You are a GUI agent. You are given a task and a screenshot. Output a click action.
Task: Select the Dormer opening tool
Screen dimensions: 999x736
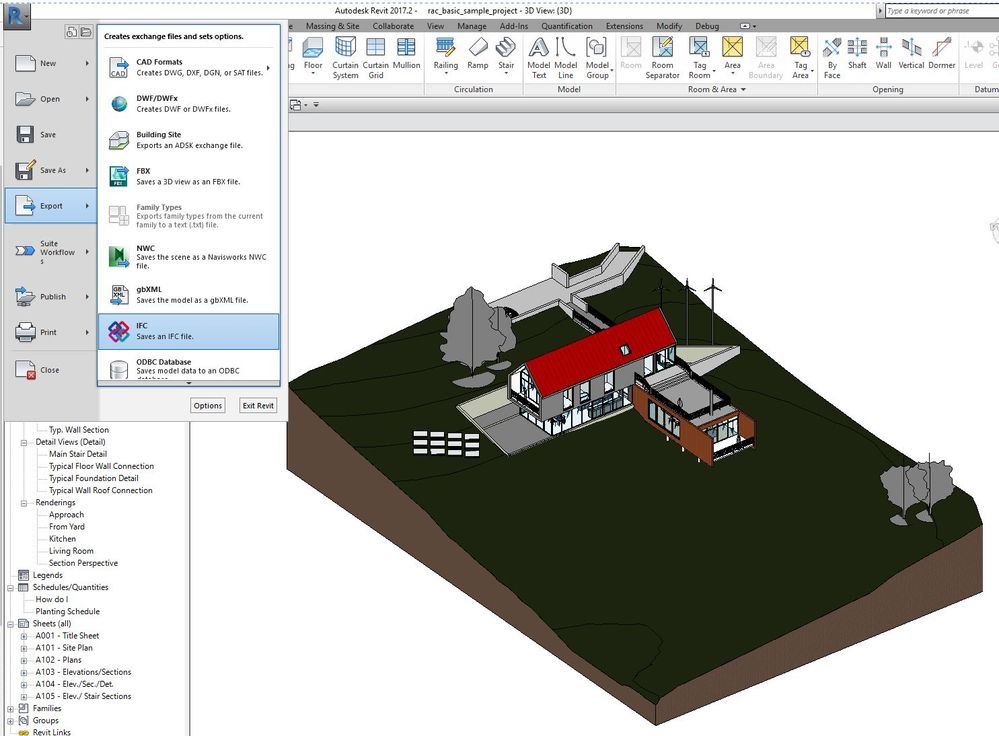pyautogui.click(x=942, y=54)
